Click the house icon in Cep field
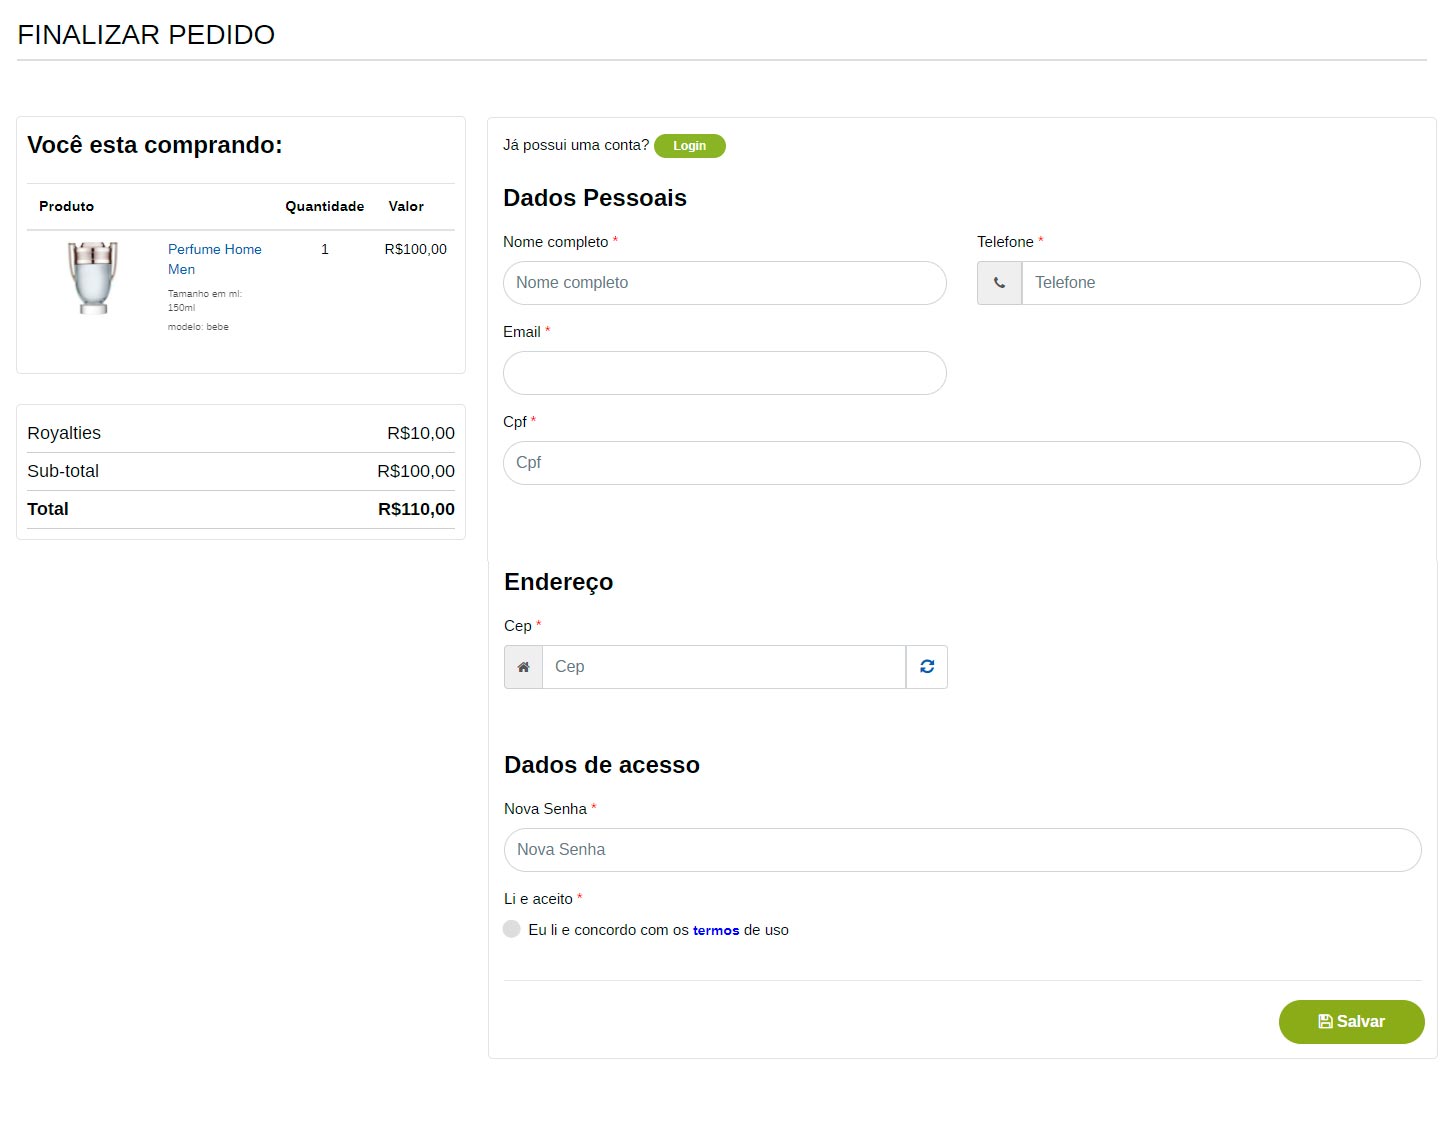 click(x=523, y=667)
